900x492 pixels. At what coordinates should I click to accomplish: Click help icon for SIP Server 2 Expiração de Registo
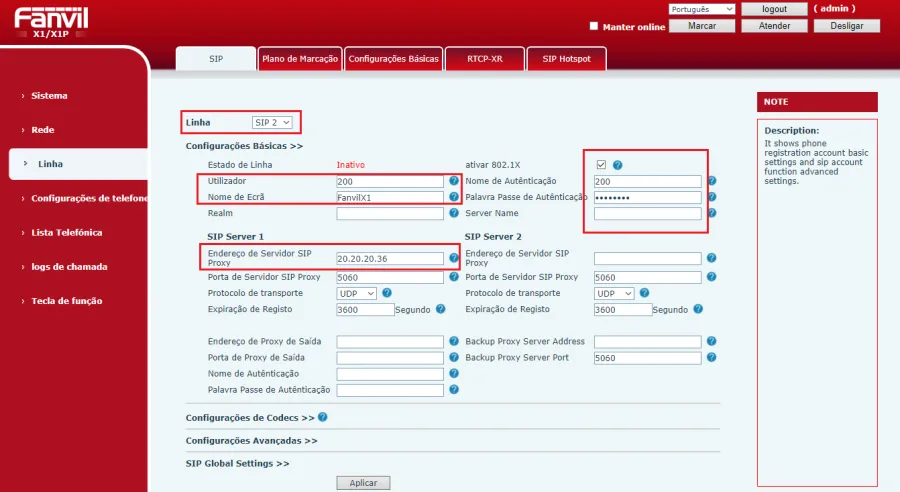[698, 309]
